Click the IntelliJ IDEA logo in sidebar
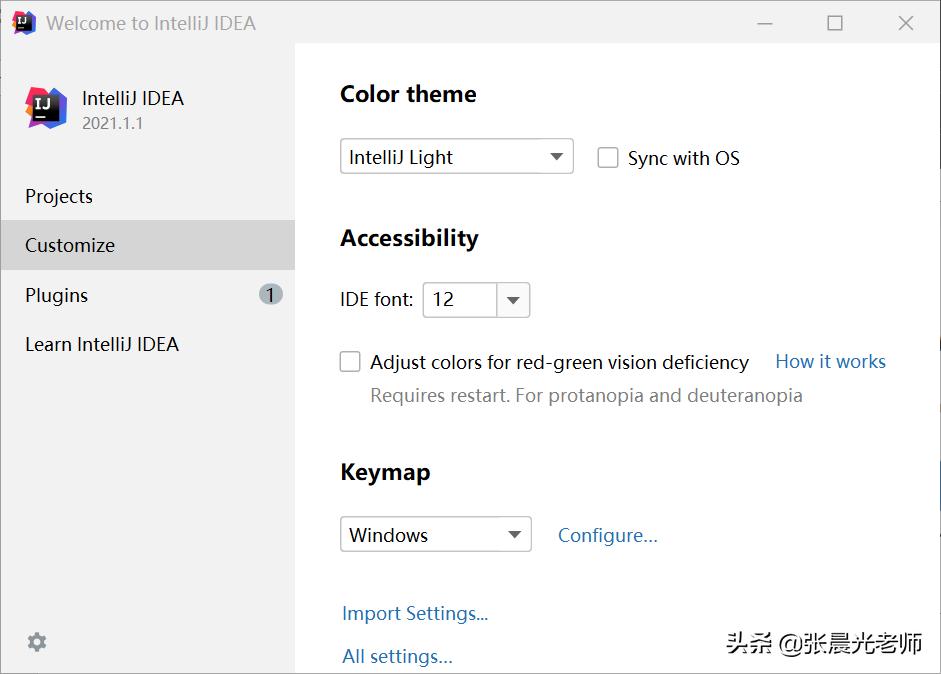941x674 pixels. click(x=46, y=108)
